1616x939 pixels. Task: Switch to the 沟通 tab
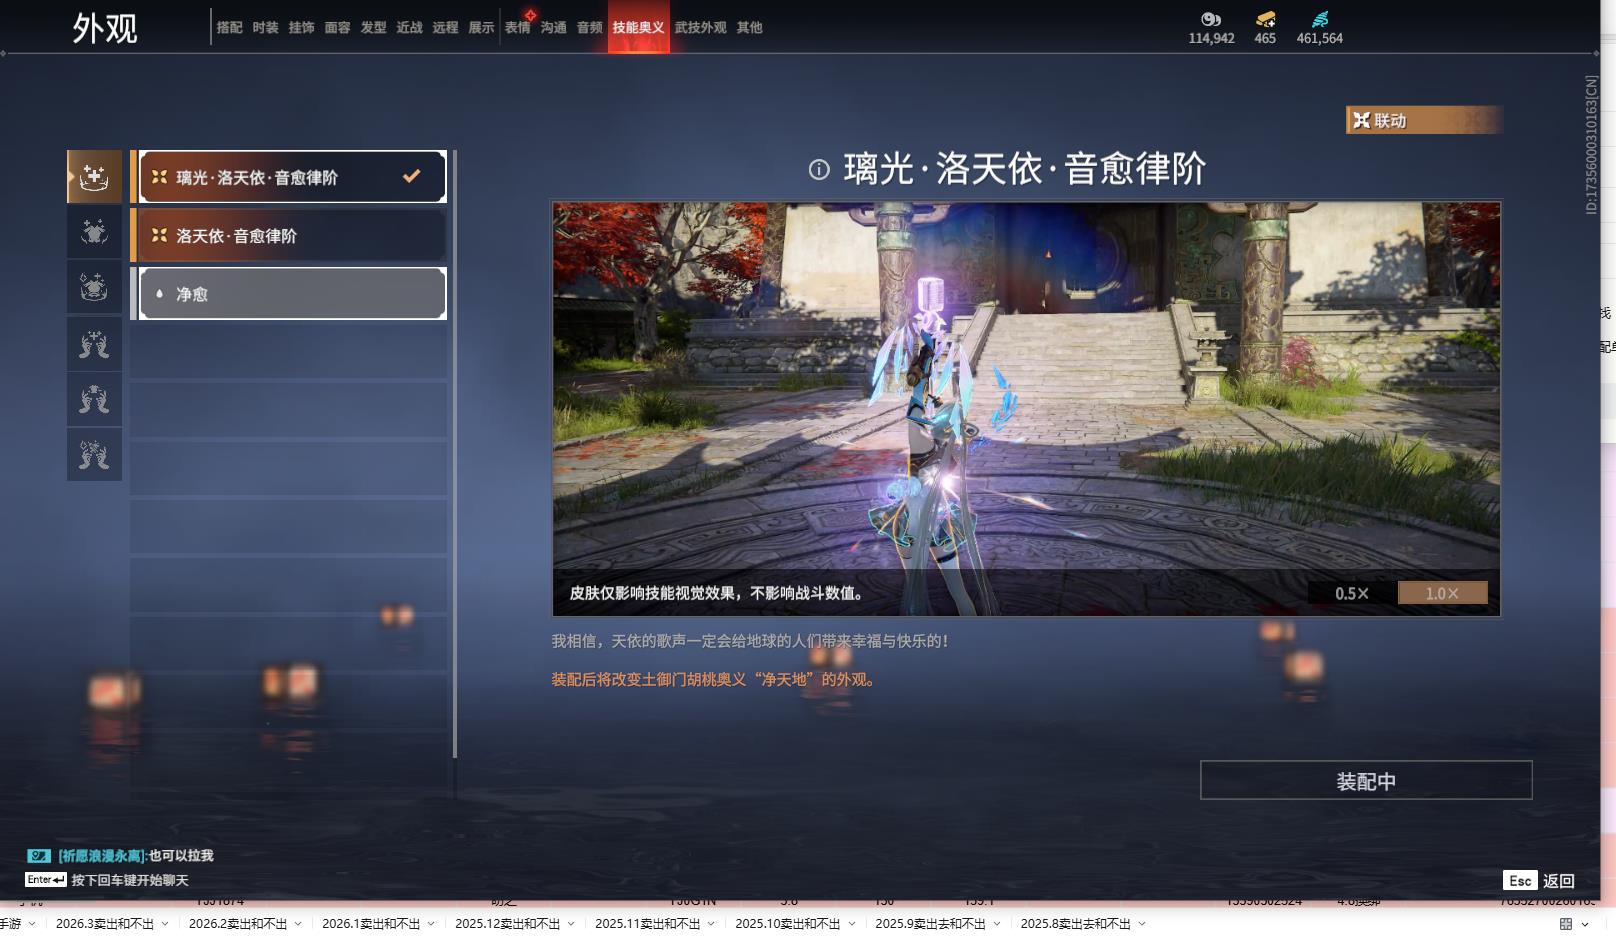[x=554, y=28]
